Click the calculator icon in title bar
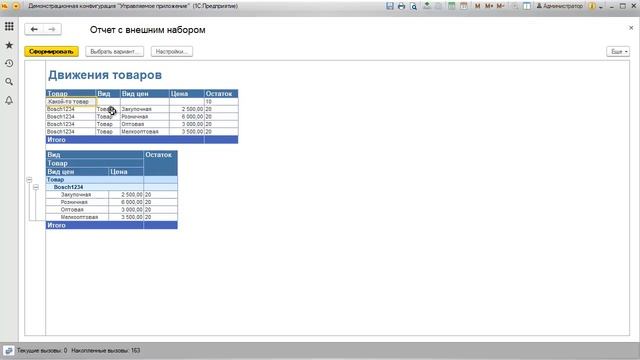 coord(451,6)
